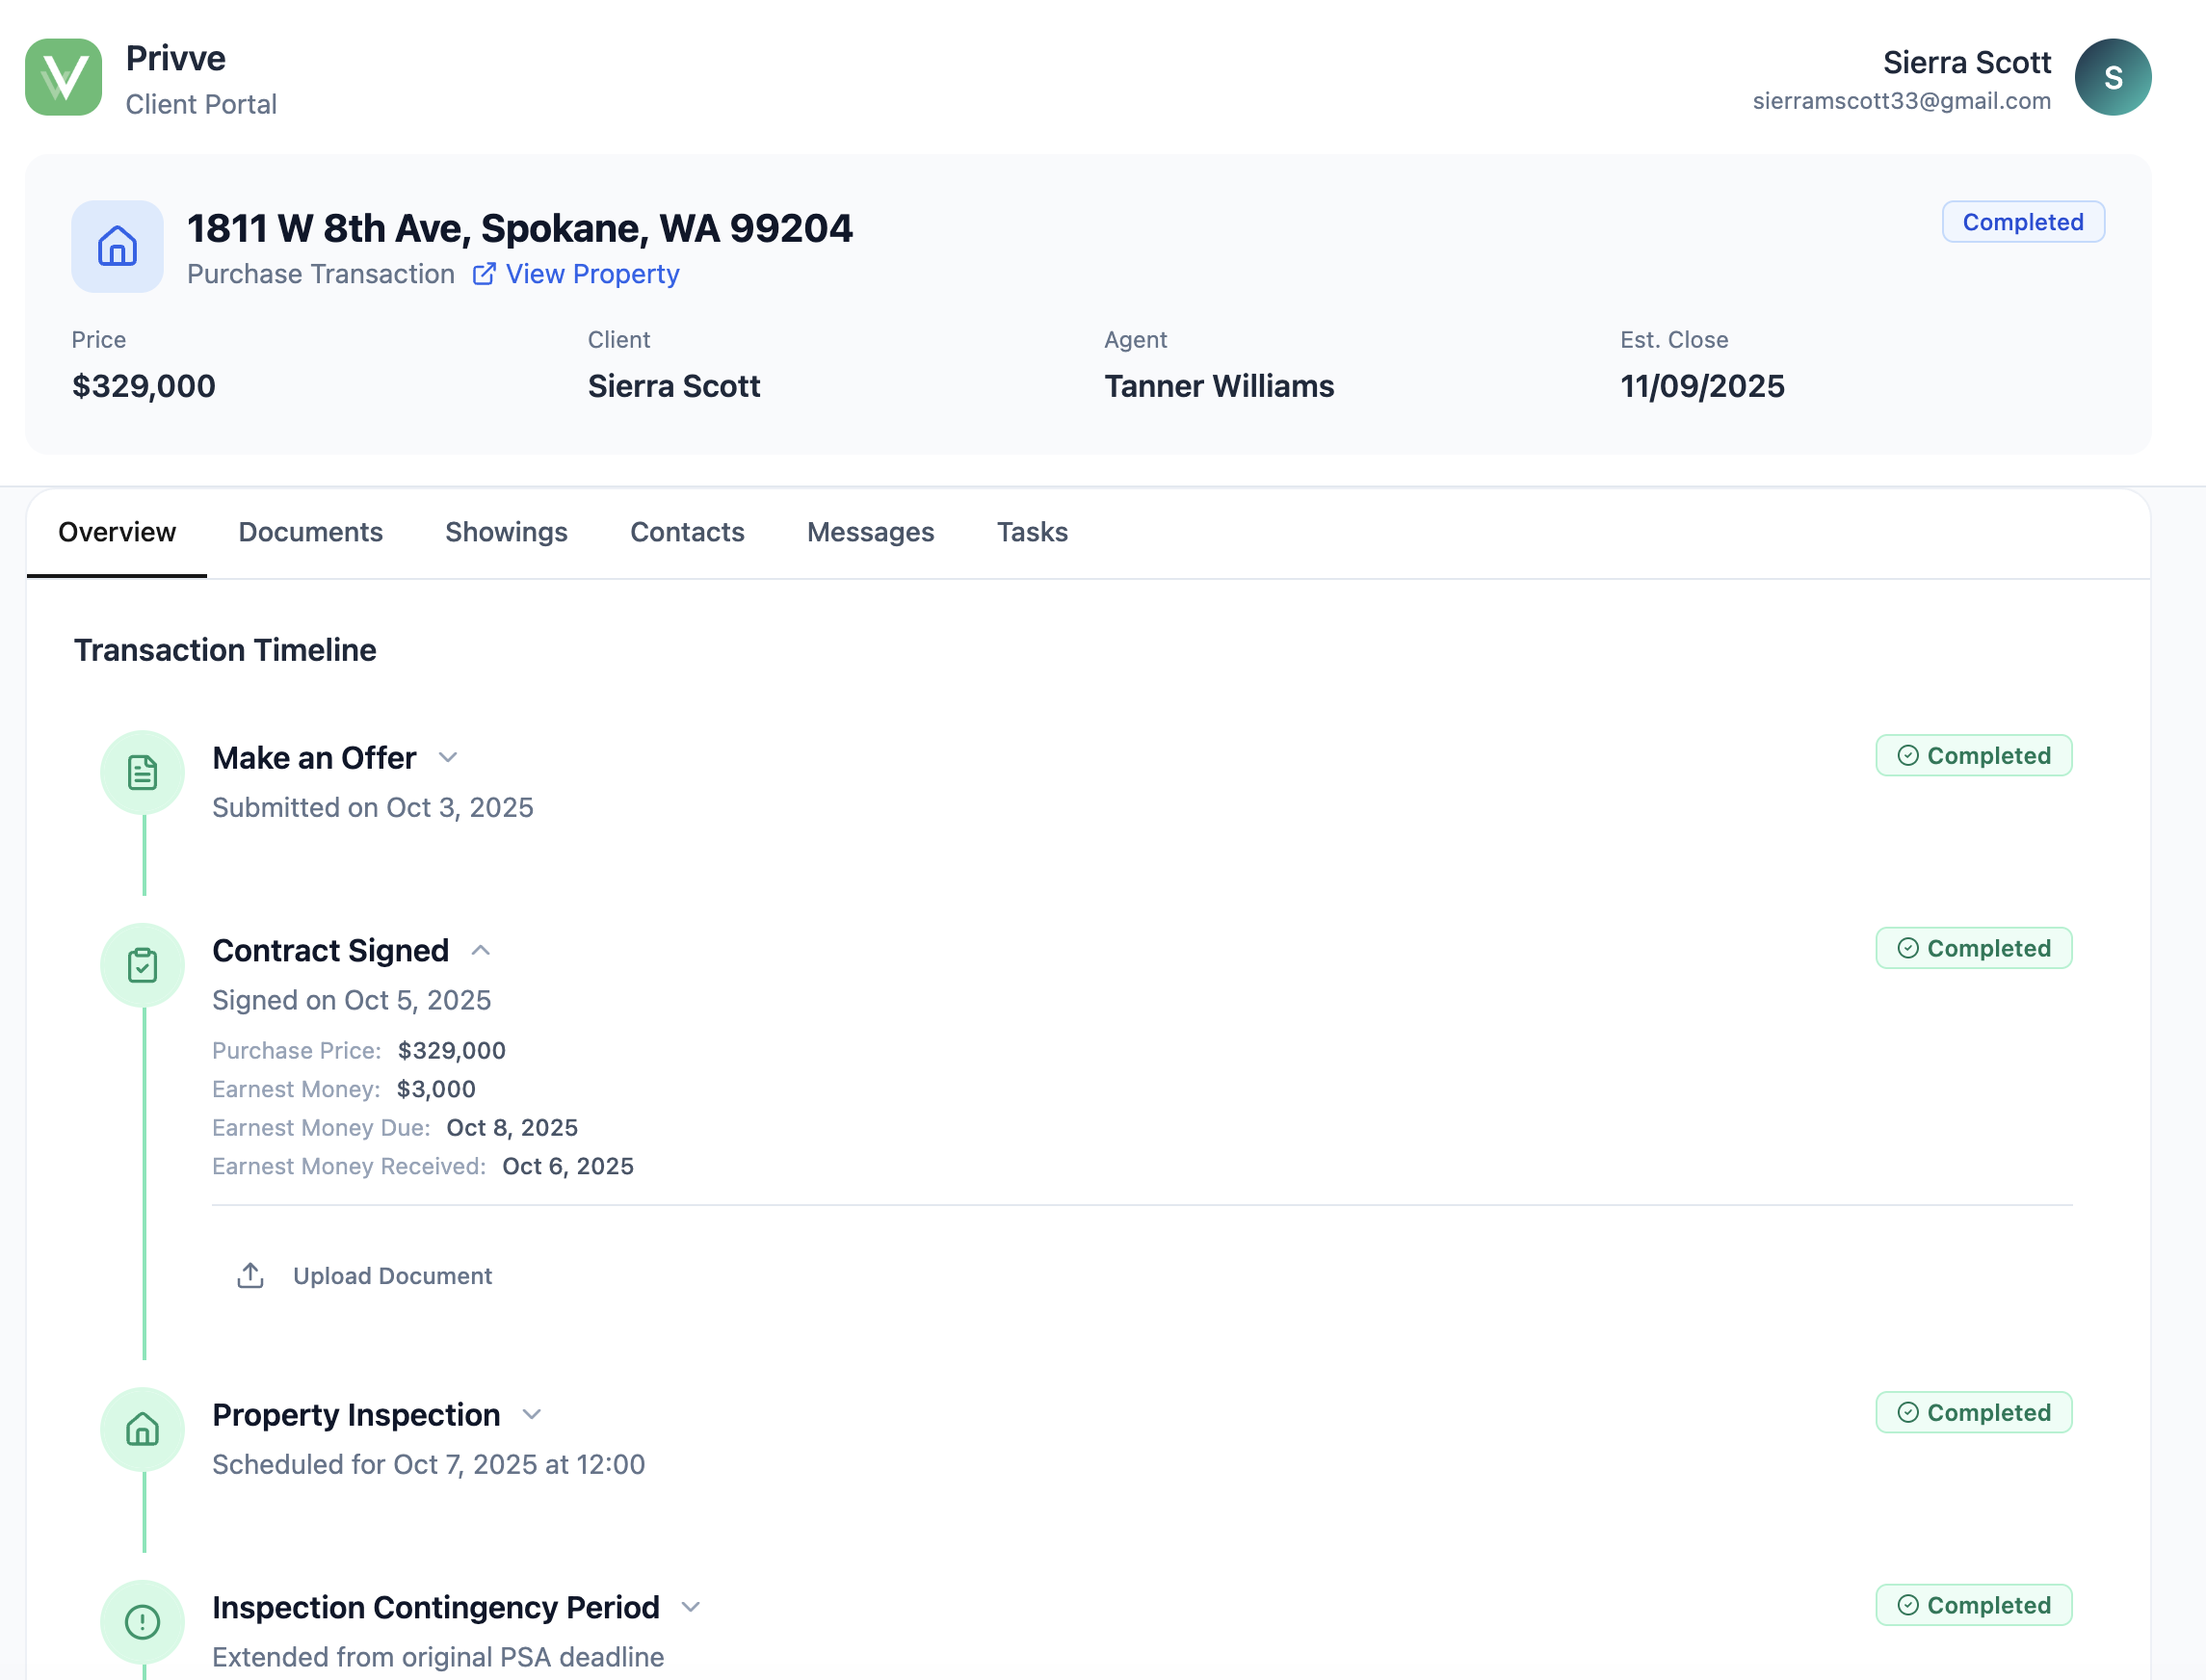The width and height of the screenshot is (2206, 1680).
Task: Click the Sierra Scott avatar circle
Action: (2112, 77)
